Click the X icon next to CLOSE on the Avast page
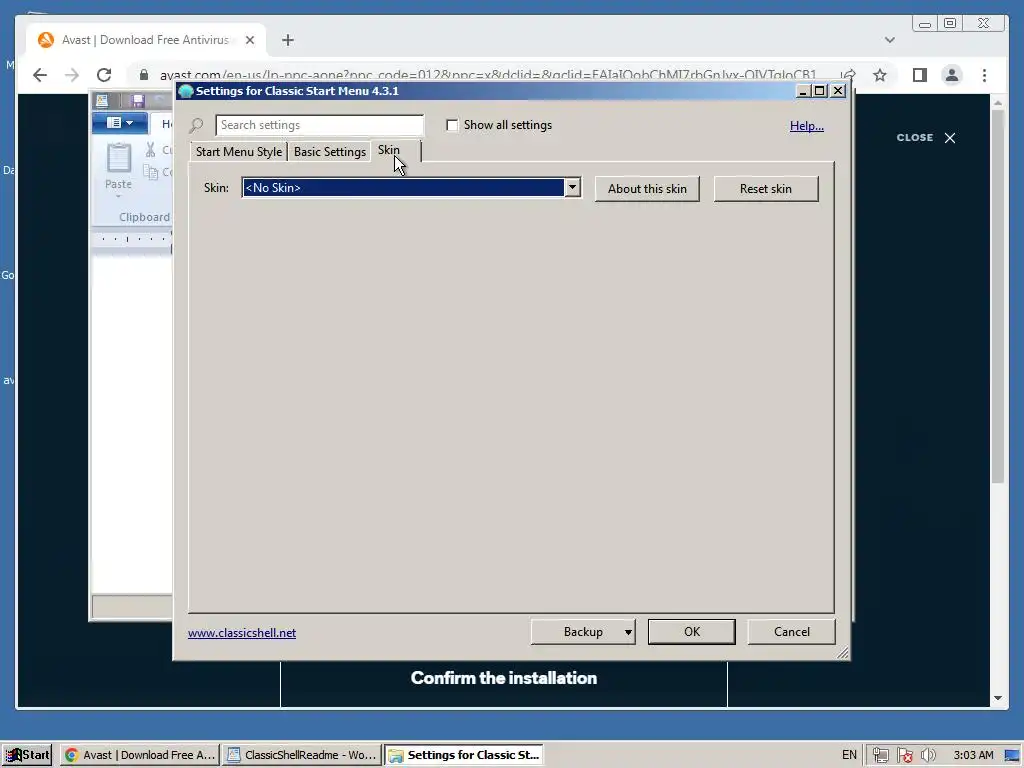 (x=950, y=138)
